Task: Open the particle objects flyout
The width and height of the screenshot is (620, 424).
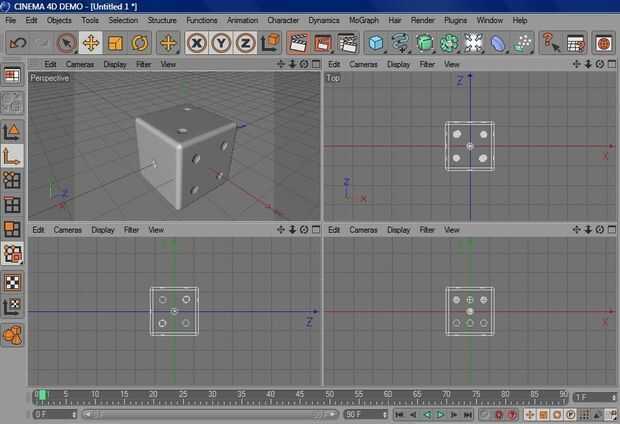Action: click(522, 43)
